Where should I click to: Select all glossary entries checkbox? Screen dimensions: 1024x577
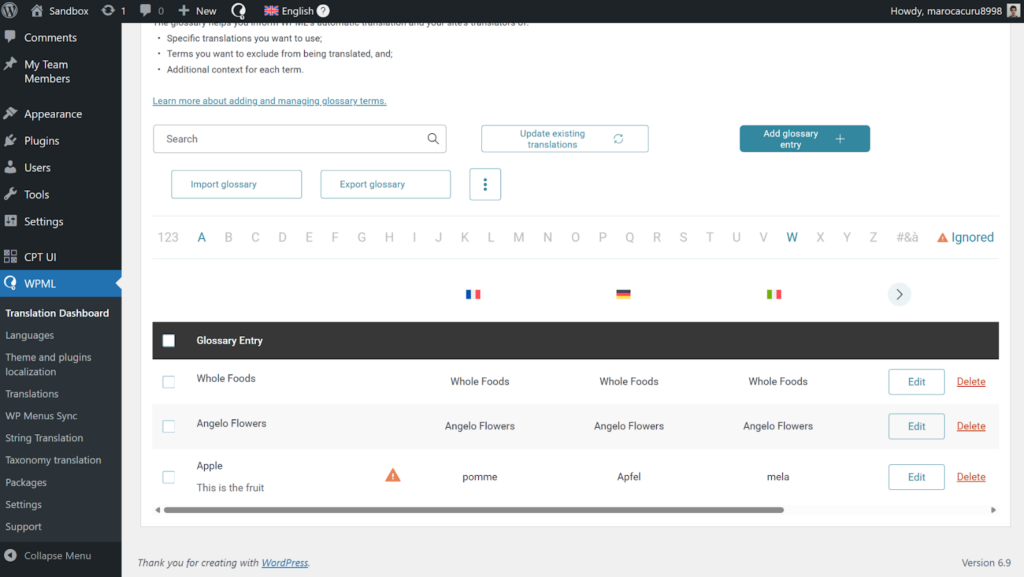coord(168,340)
